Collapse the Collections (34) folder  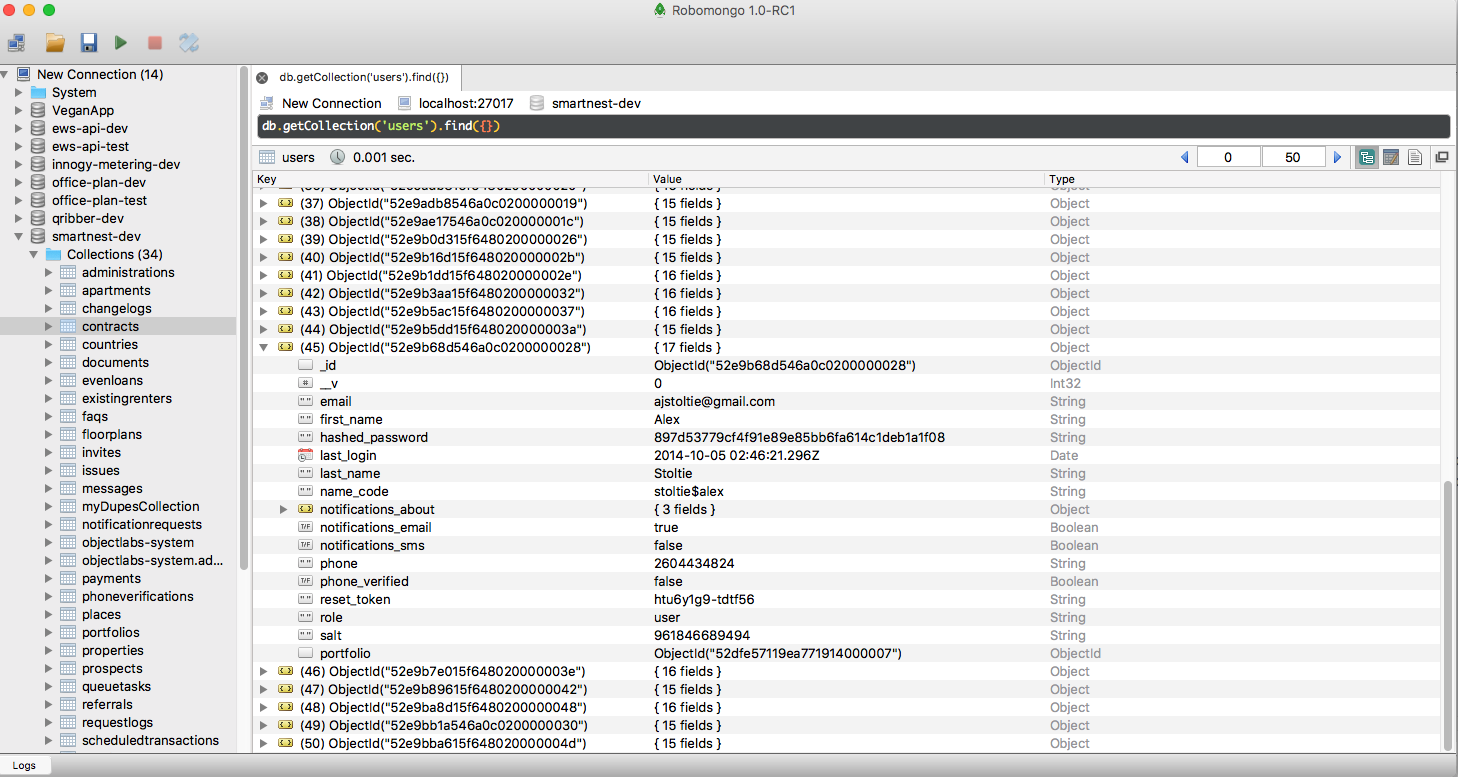point(34,254)
